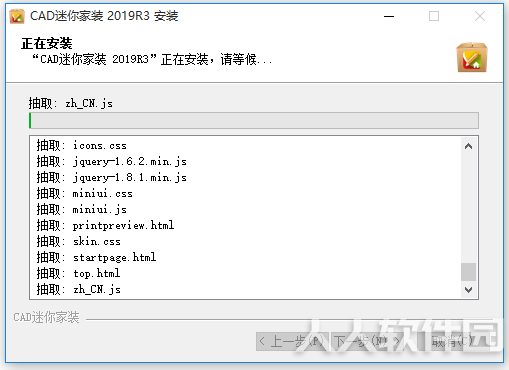The height and width of the screenshot is (370, 509).
Task: Minimize the installer window
Action: pos(389,16)
